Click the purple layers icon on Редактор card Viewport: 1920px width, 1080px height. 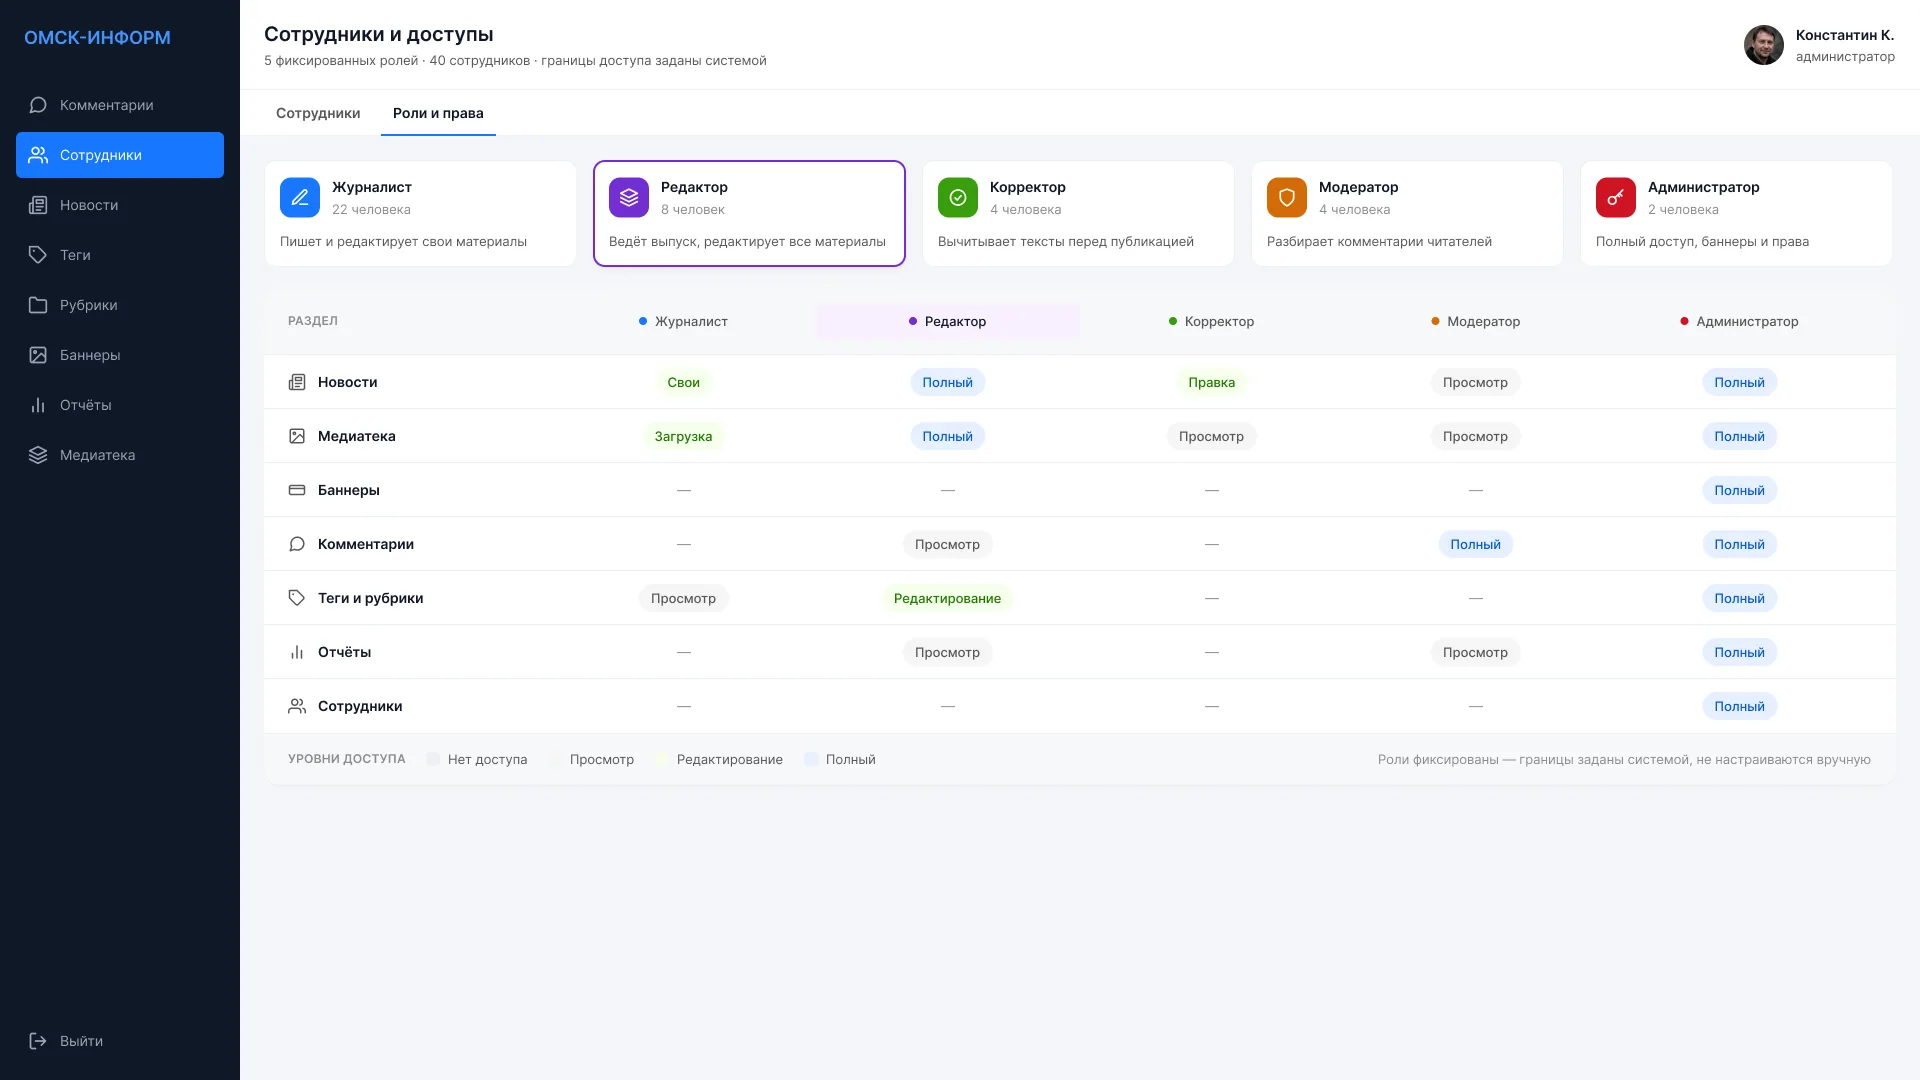(x=629, y=198)
